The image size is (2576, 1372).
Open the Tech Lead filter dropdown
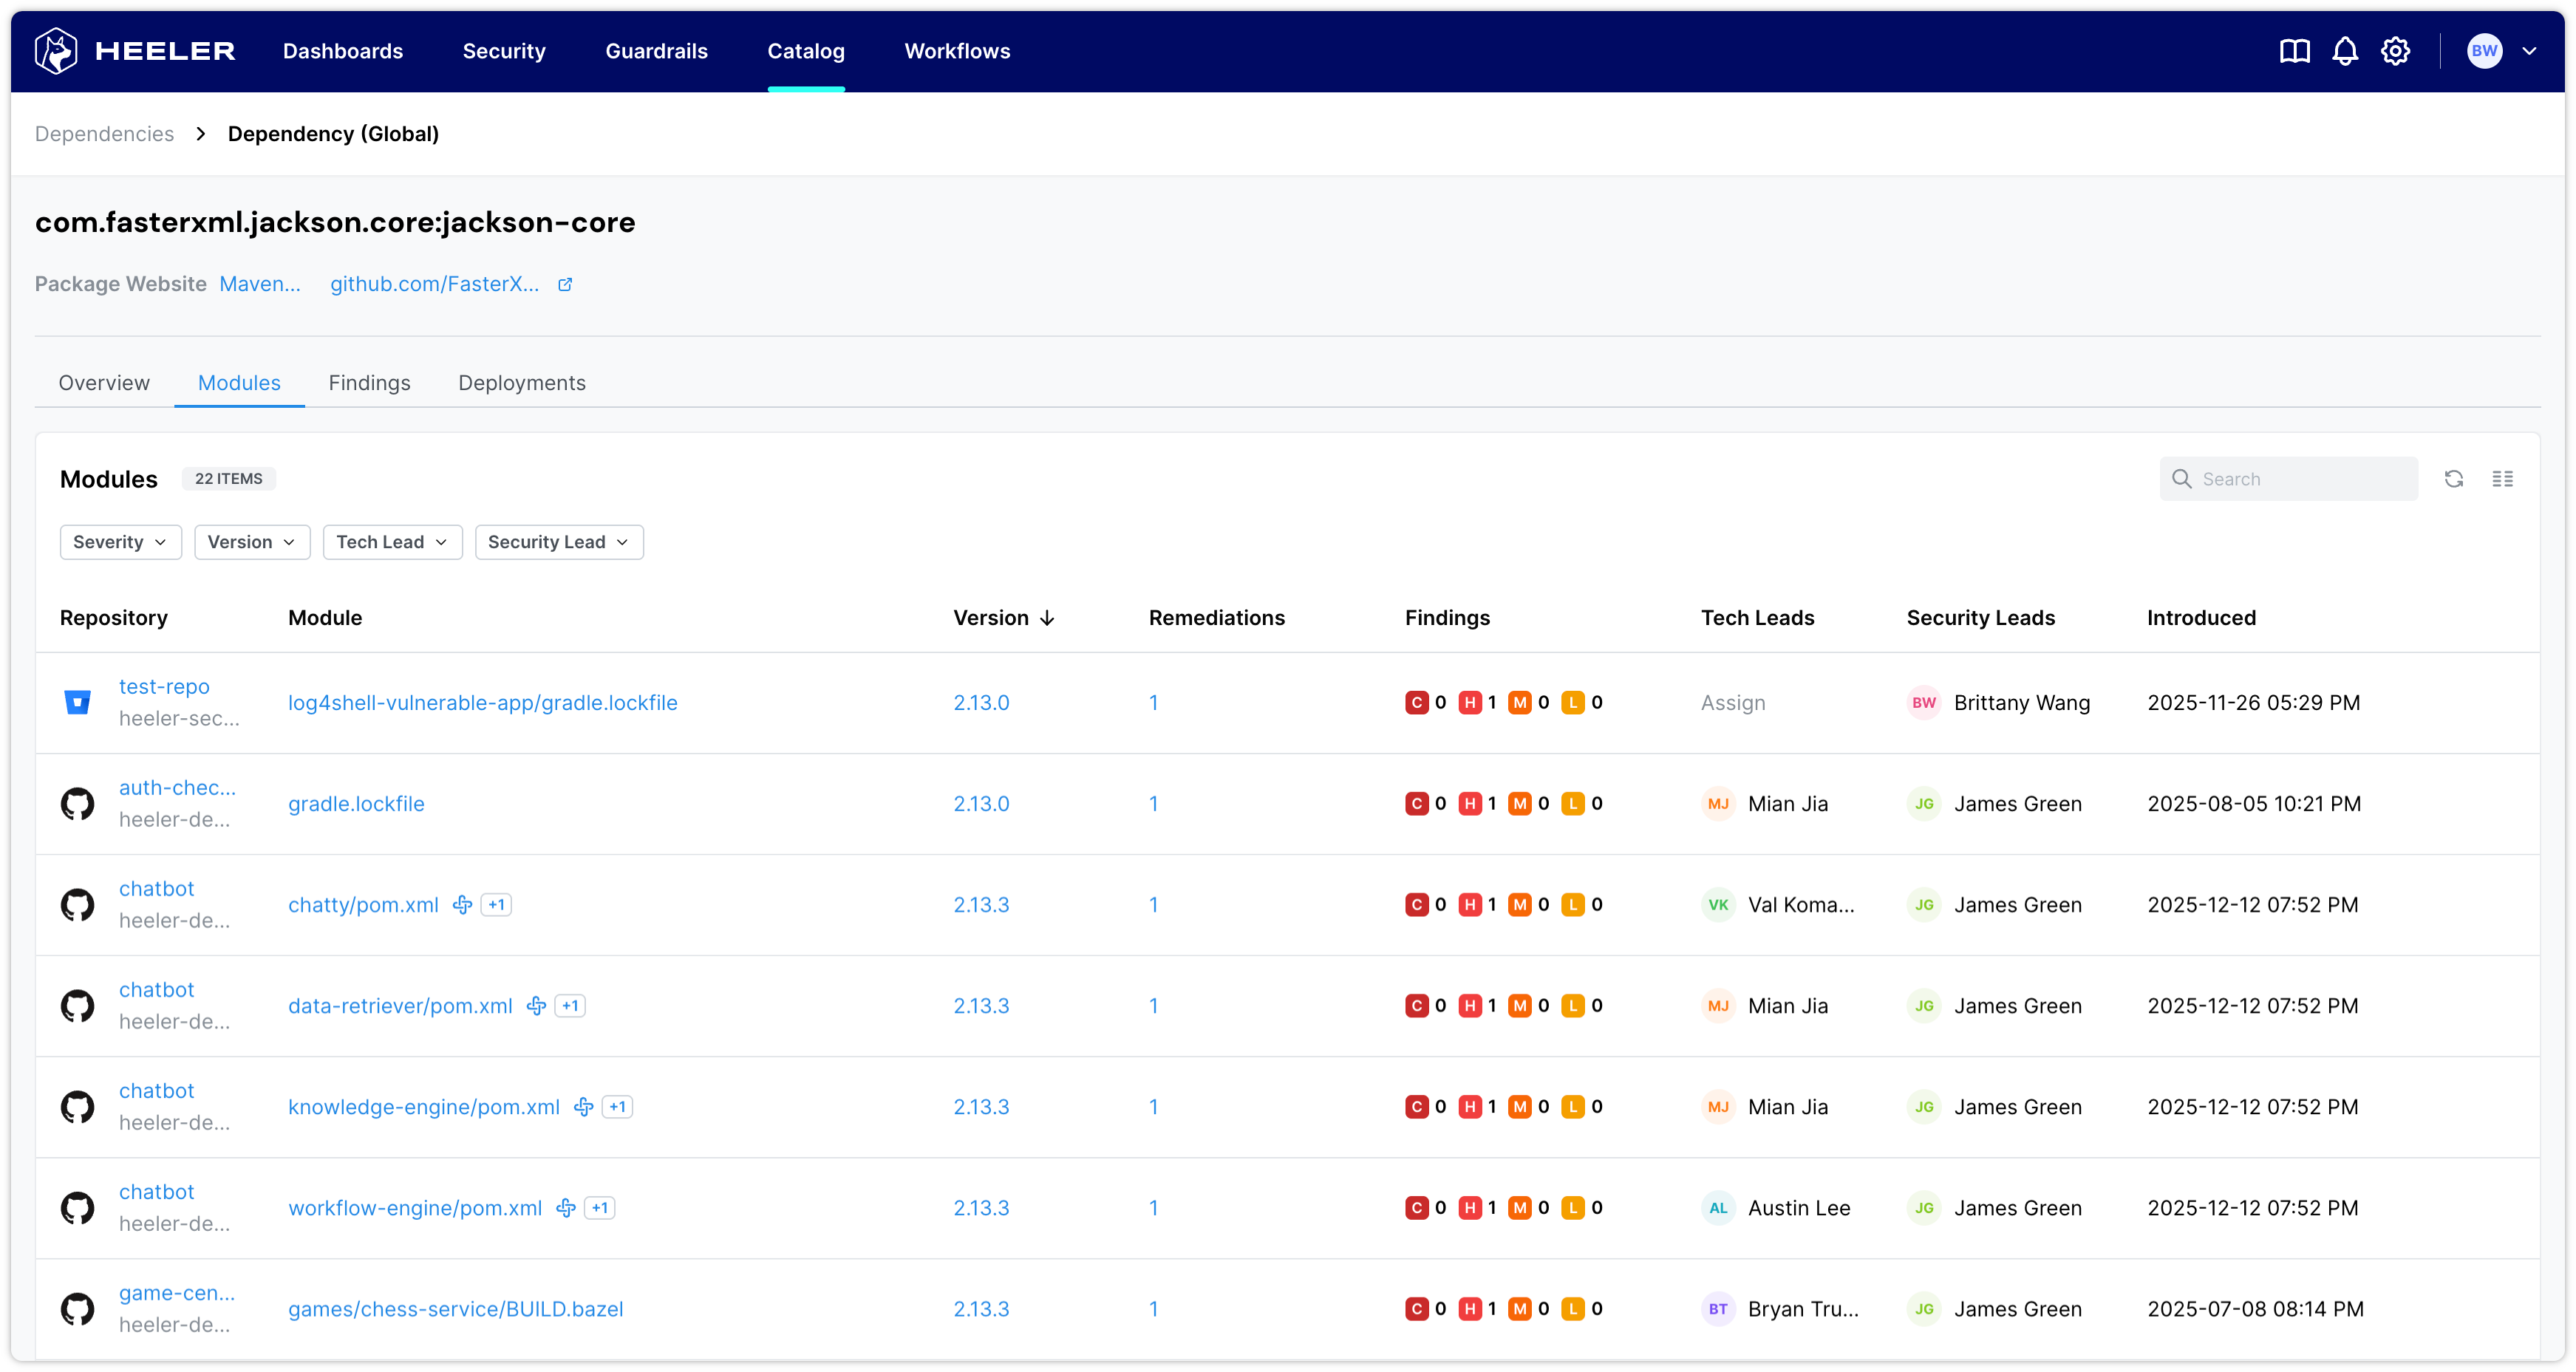[392, 542]
